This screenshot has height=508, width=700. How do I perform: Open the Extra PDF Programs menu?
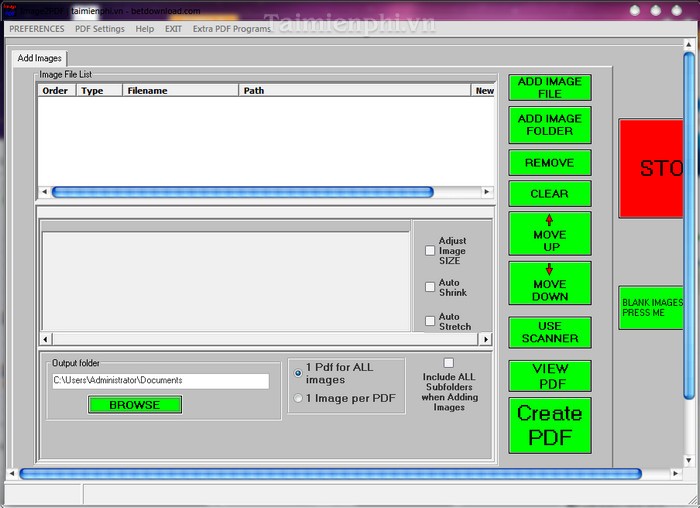pos(231,29)
